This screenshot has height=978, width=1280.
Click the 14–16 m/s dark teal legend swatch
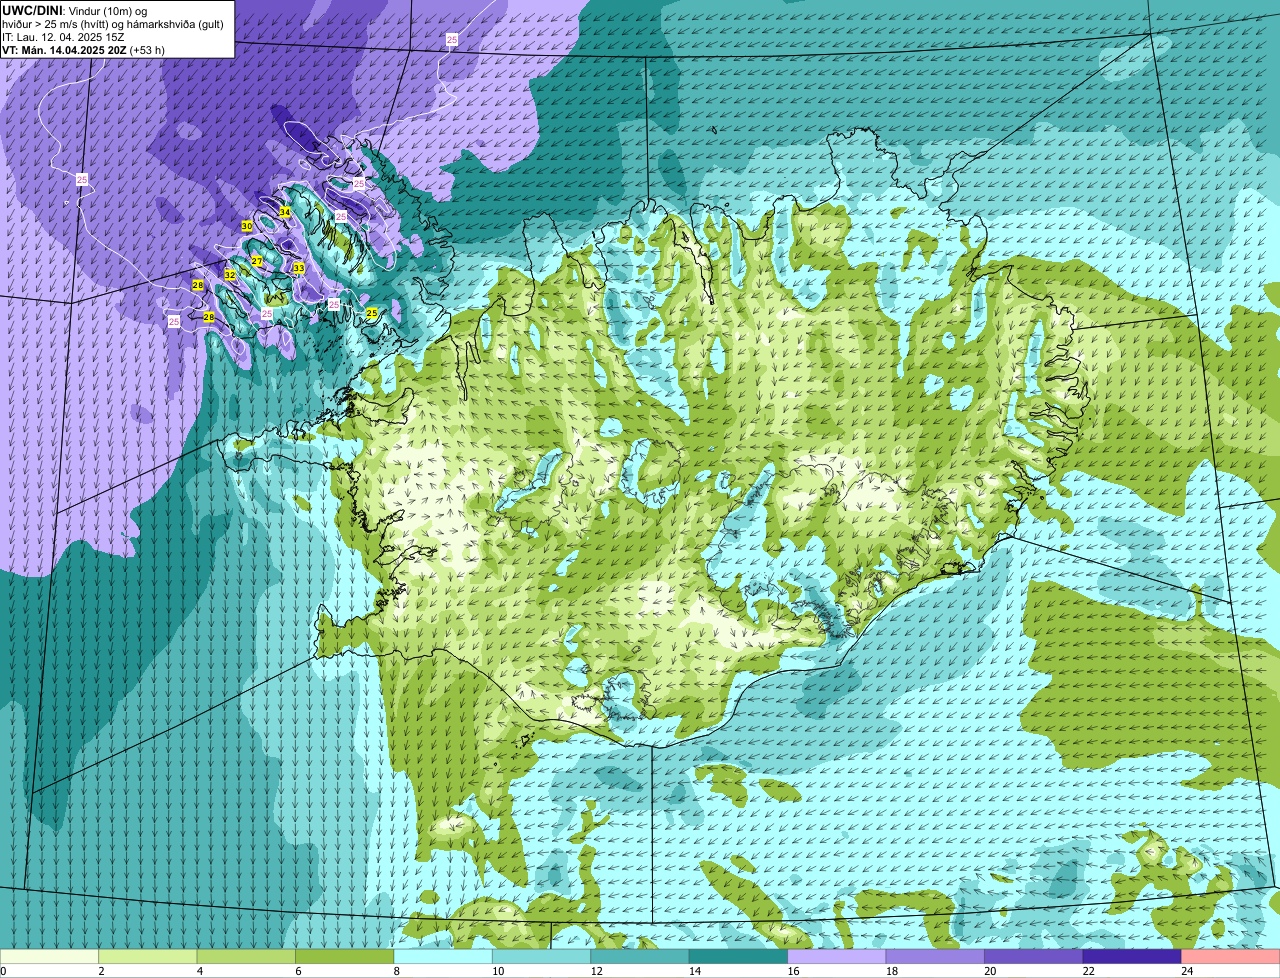(x=739, y=957)
